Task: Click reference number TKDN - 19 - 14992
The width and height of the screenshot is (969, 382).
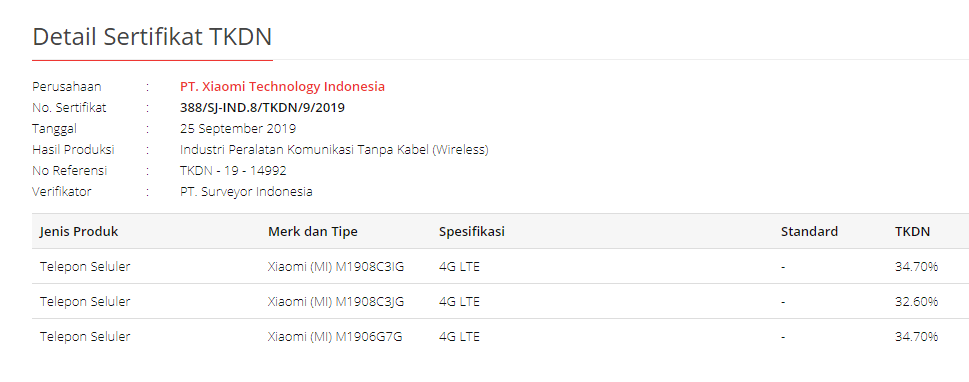Action: pos(233,171)
